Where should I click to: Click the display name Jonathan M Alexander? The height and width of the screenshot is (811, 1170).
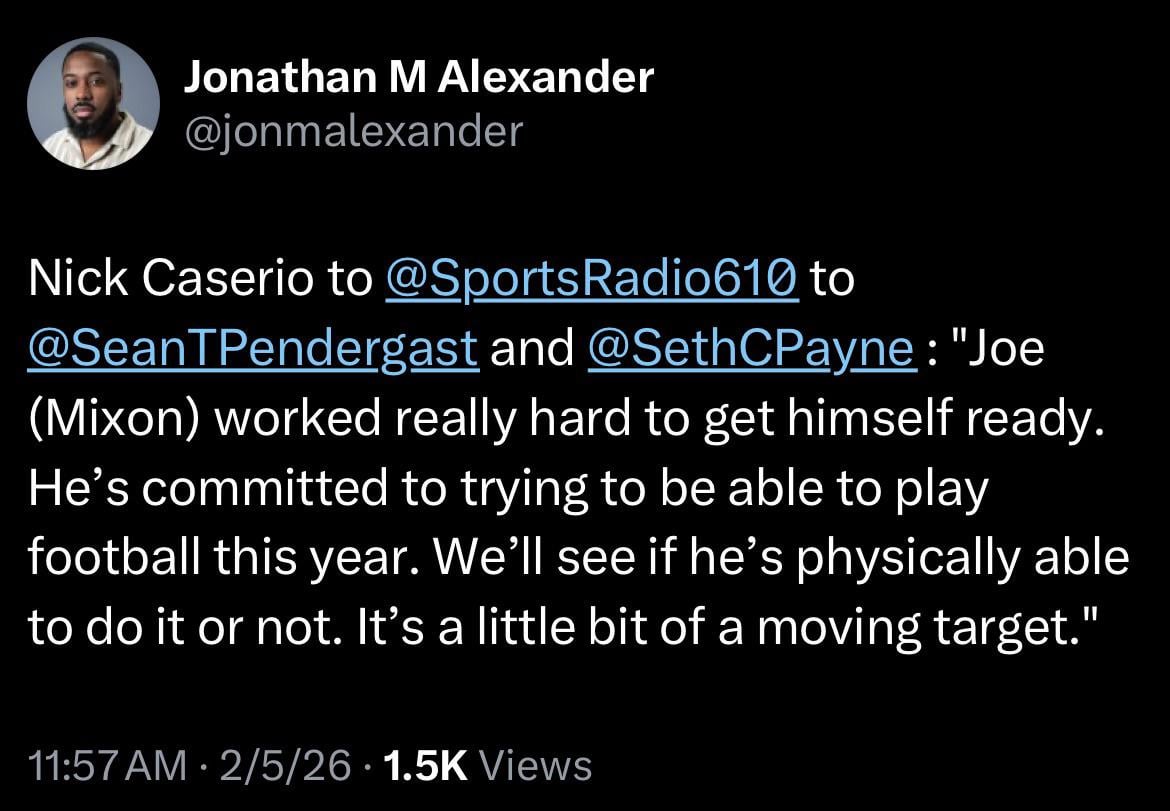pyautogui.click(x=419, y=75)
